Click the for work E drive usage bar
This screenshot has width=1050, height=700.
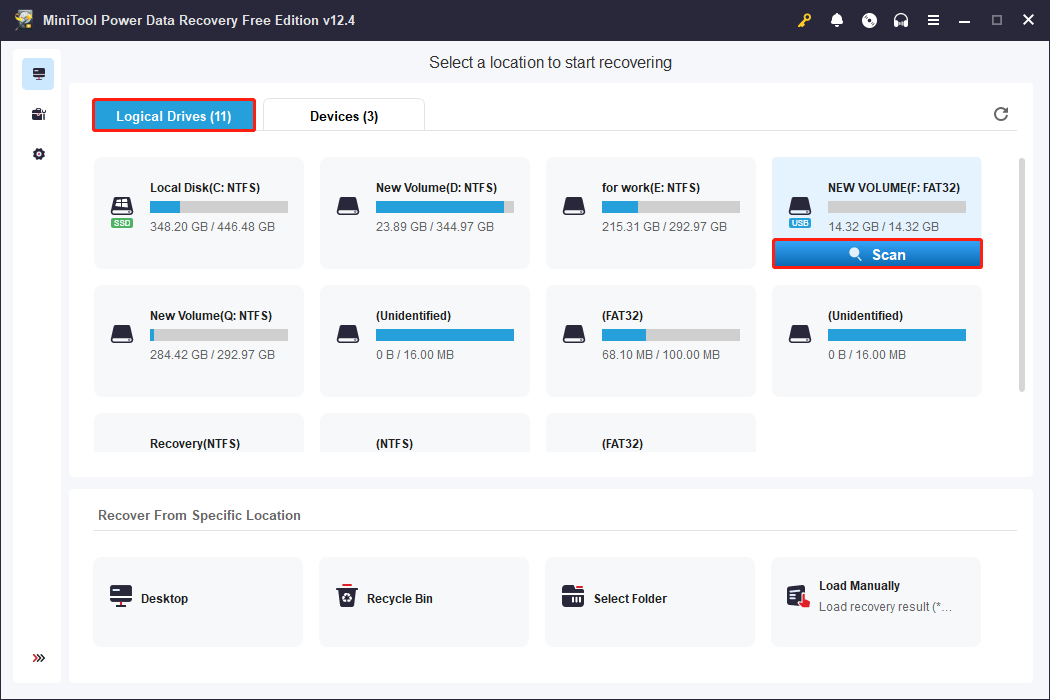point(670,207)
